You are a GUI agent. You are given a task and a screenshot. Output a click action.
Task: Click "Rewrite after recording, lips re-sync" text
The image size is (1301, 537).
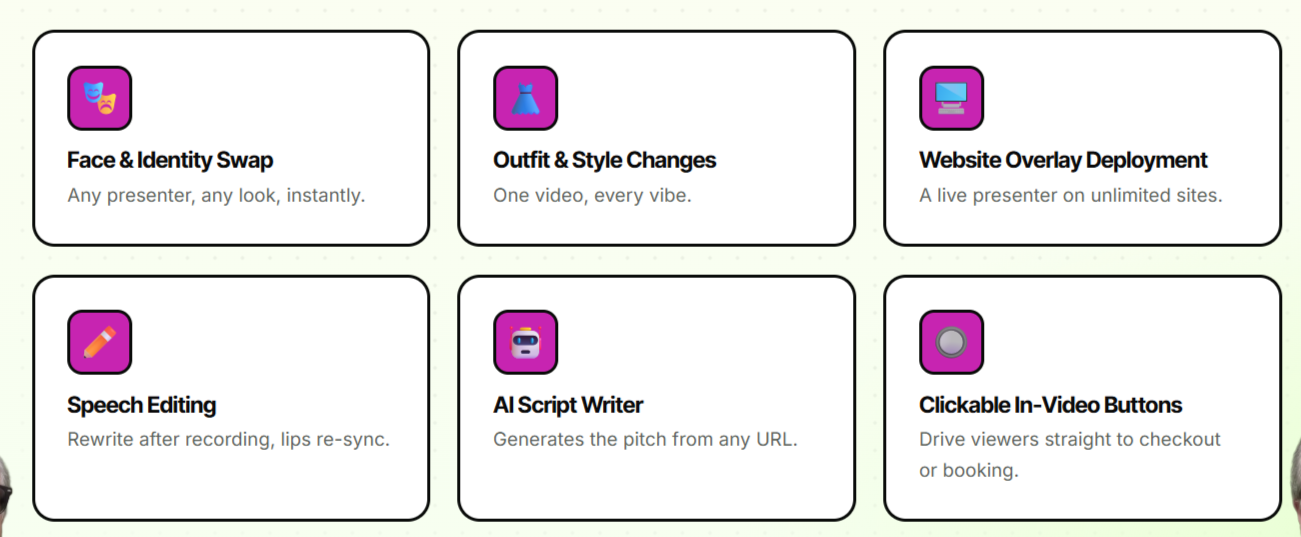228,440
